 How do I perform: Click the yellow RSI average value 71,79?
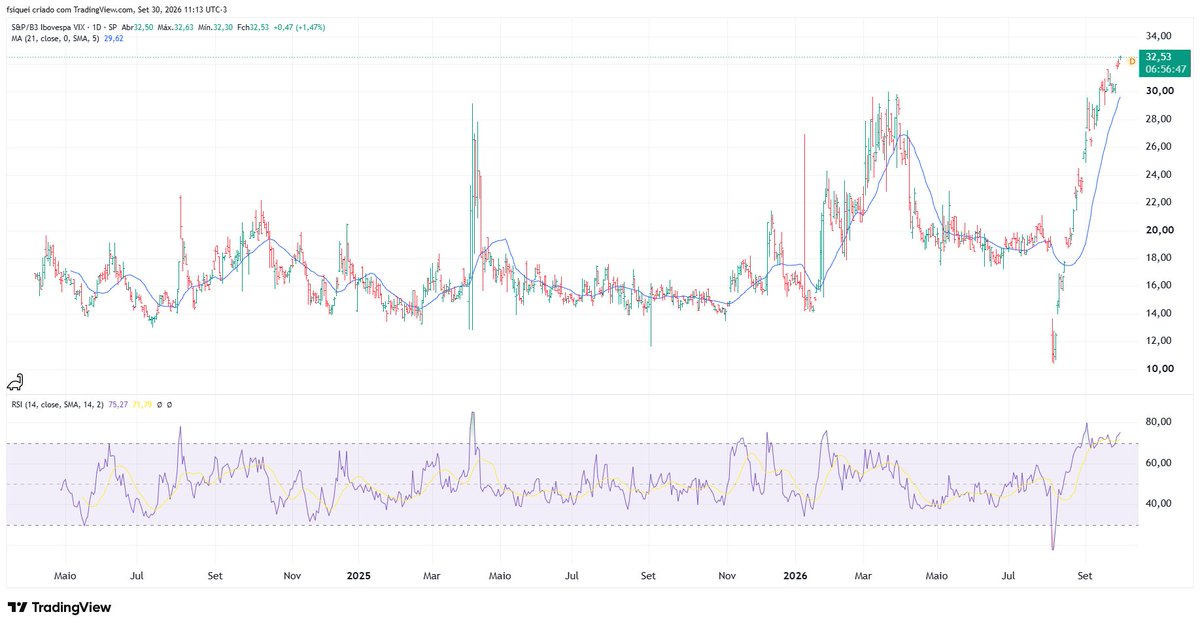[x=144, y=403]
